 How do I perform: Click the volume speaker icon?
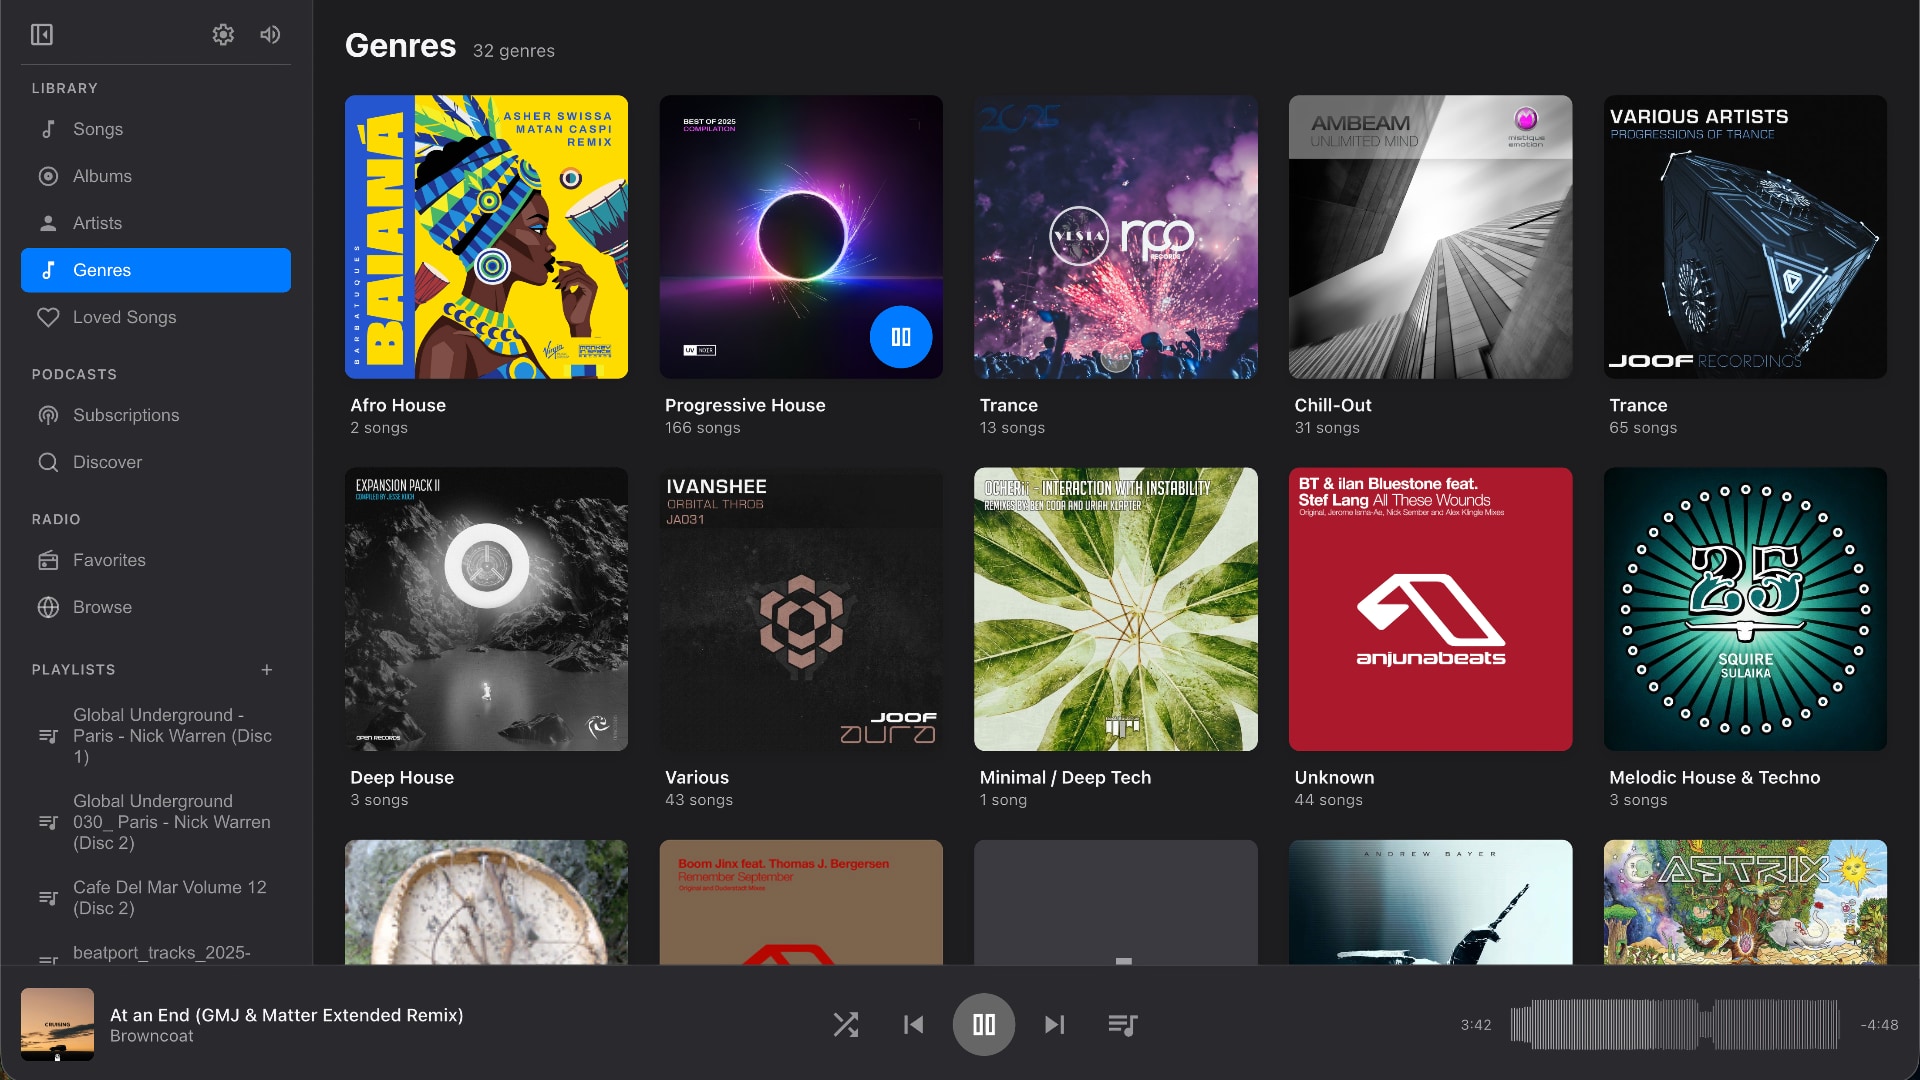point(270,35)
